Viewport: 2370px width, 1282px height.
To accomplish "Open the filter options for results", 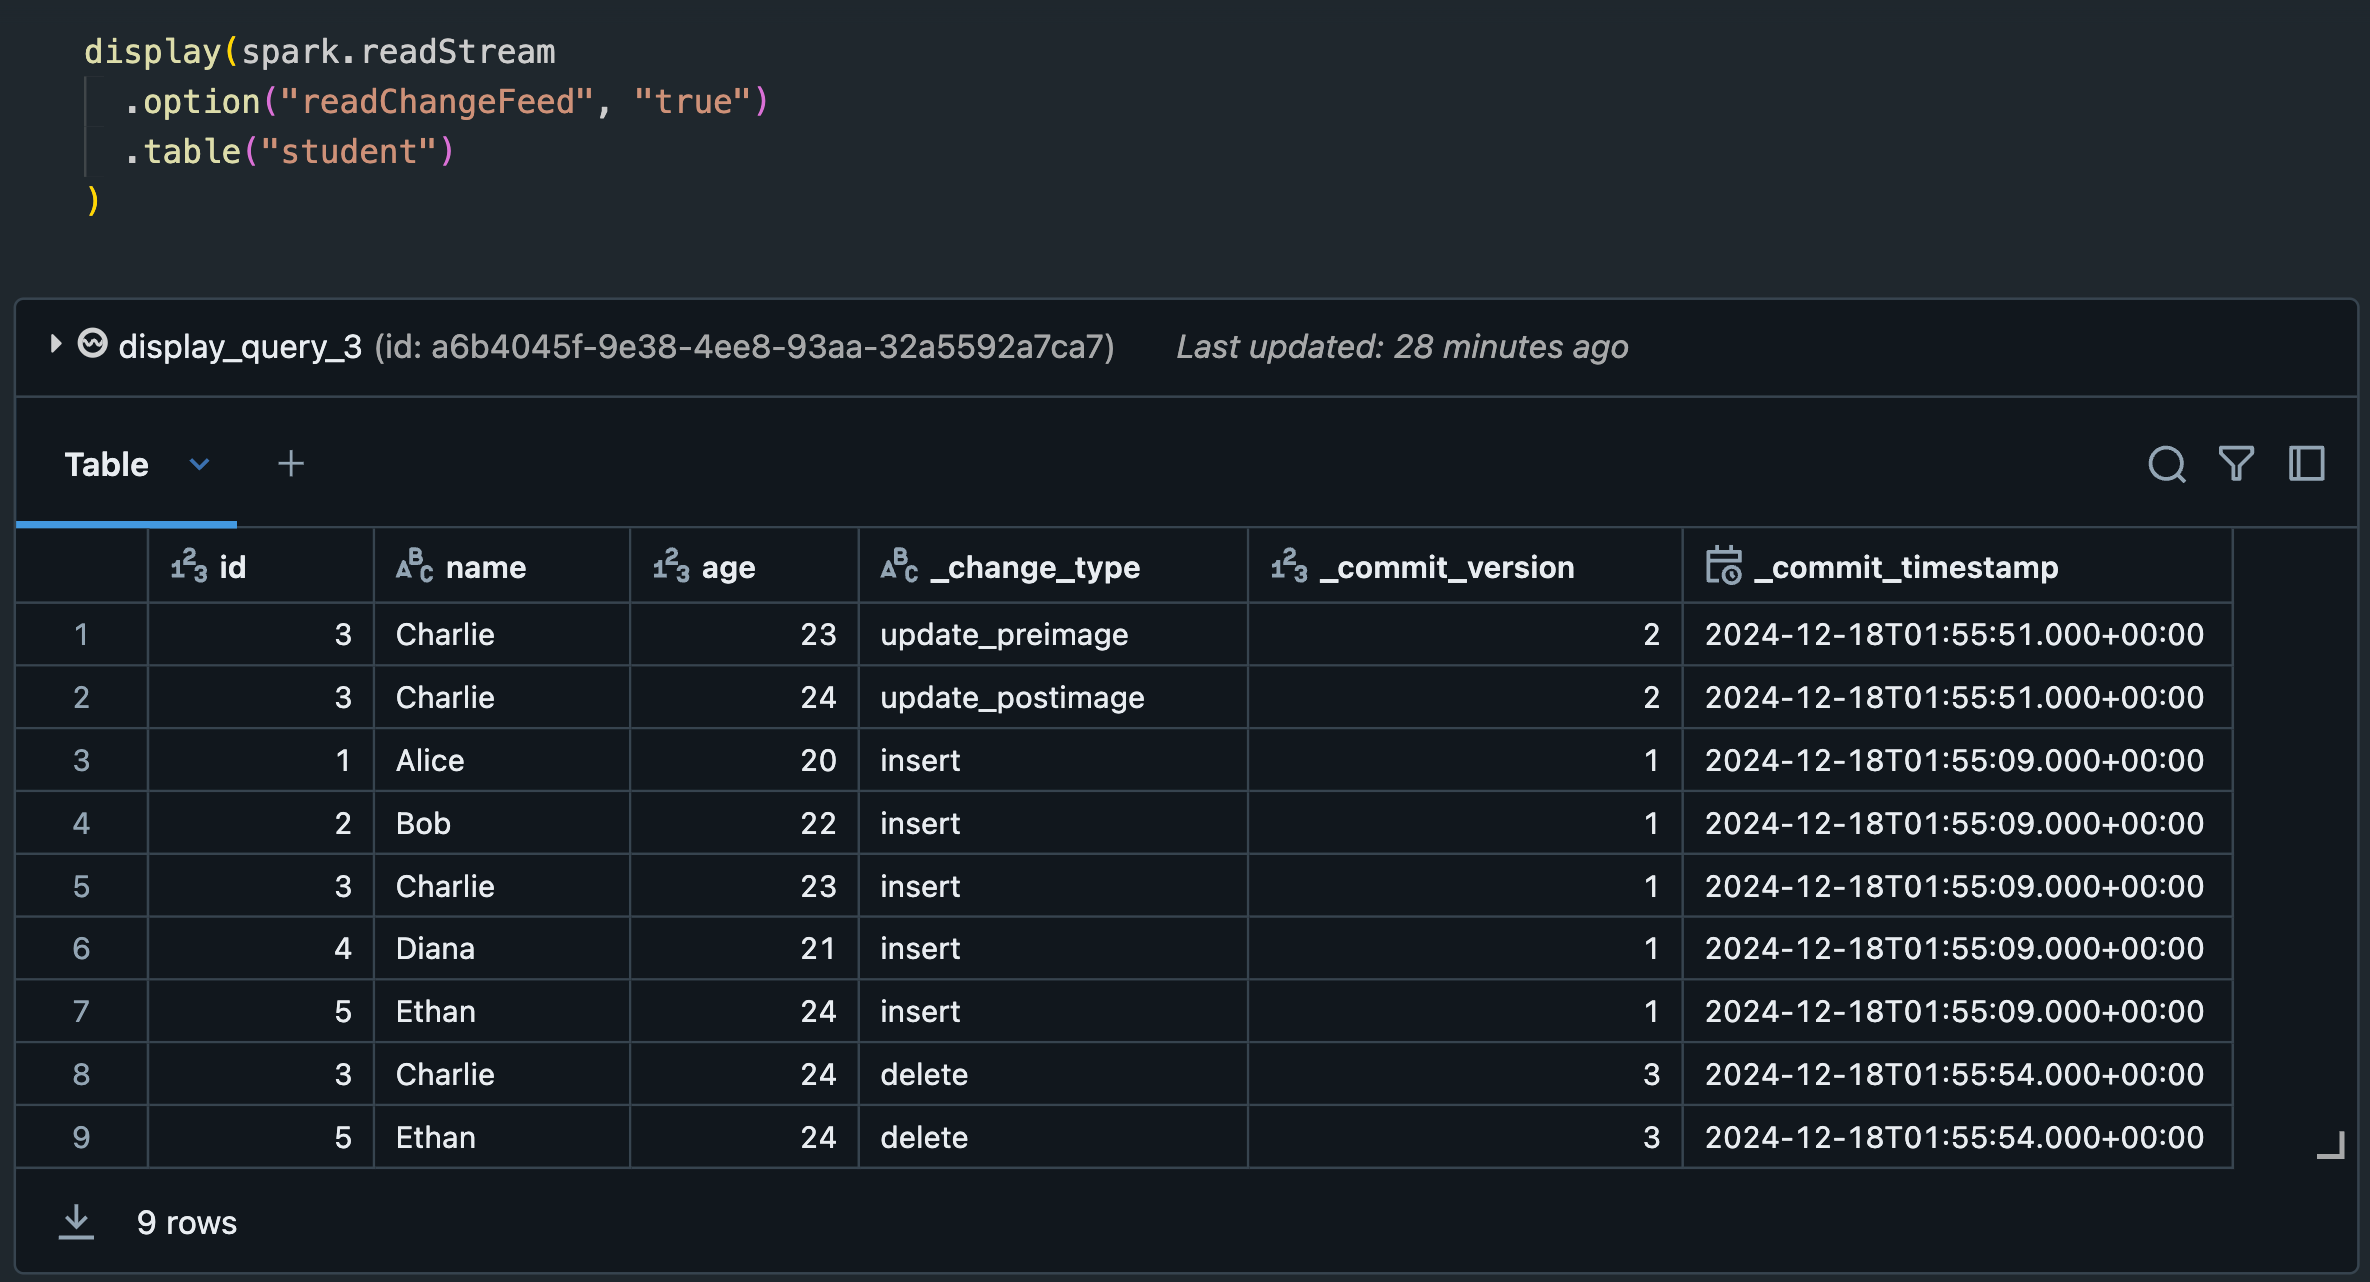I will 2237,463.
